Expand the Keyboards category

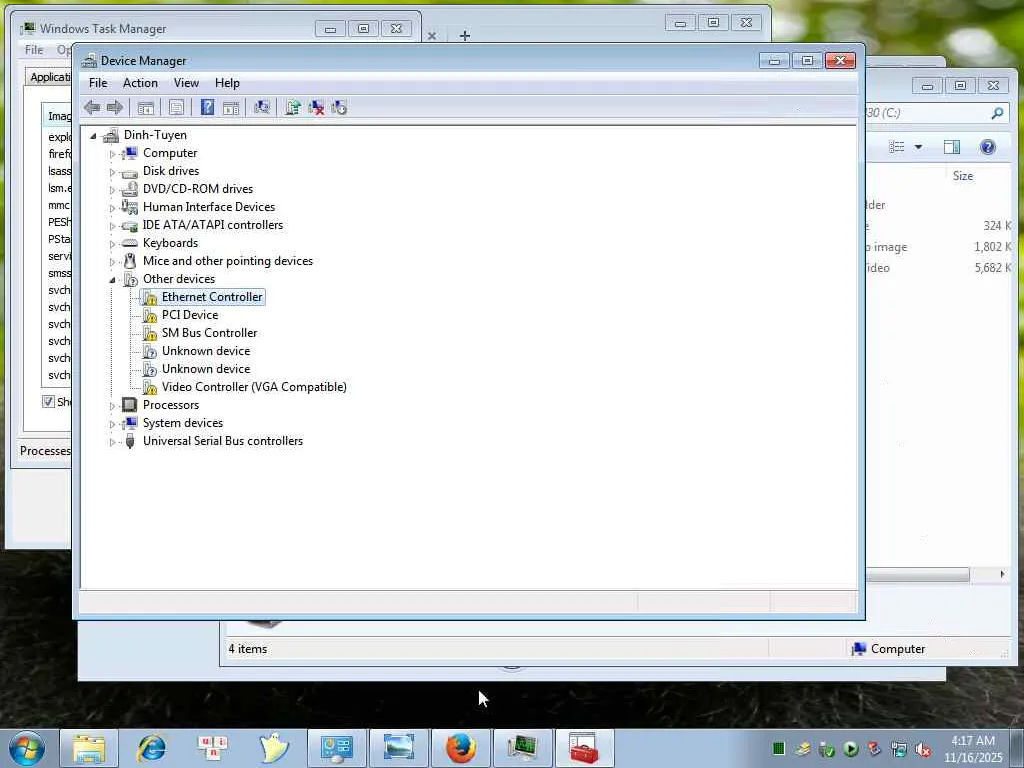[112, 244]
